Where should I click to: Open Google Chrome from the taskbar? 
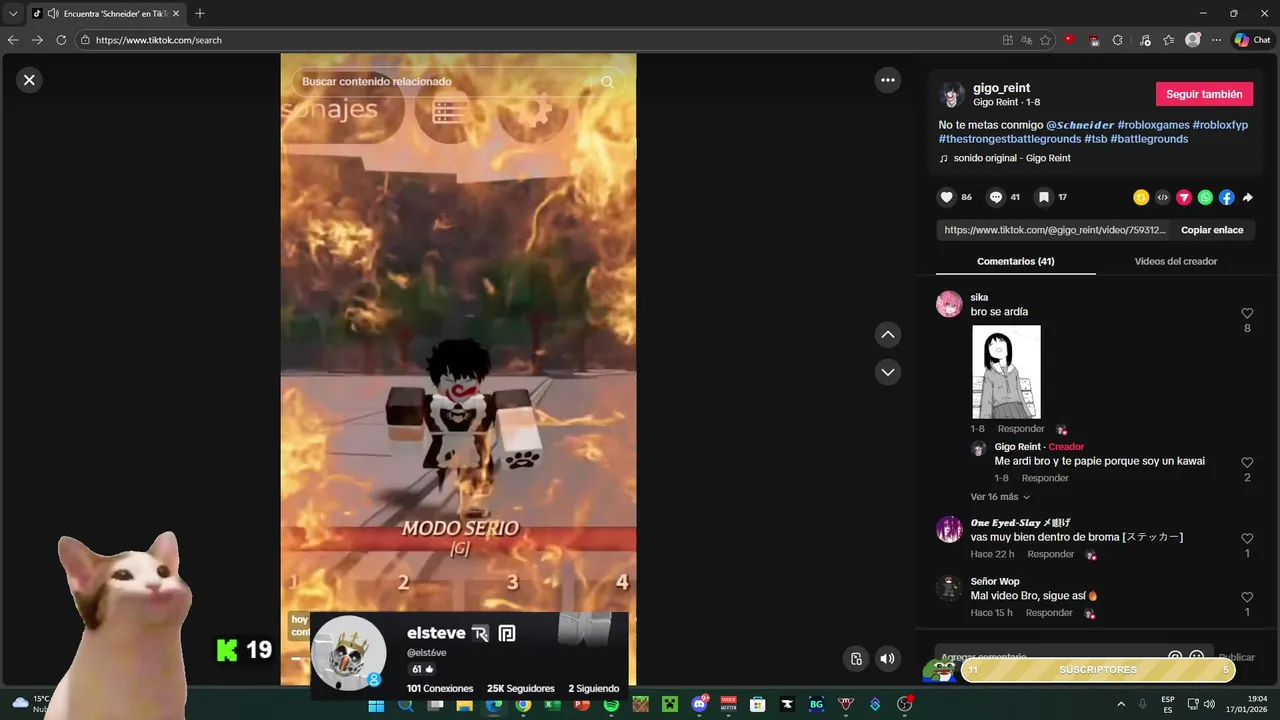(x=522, y=705)
